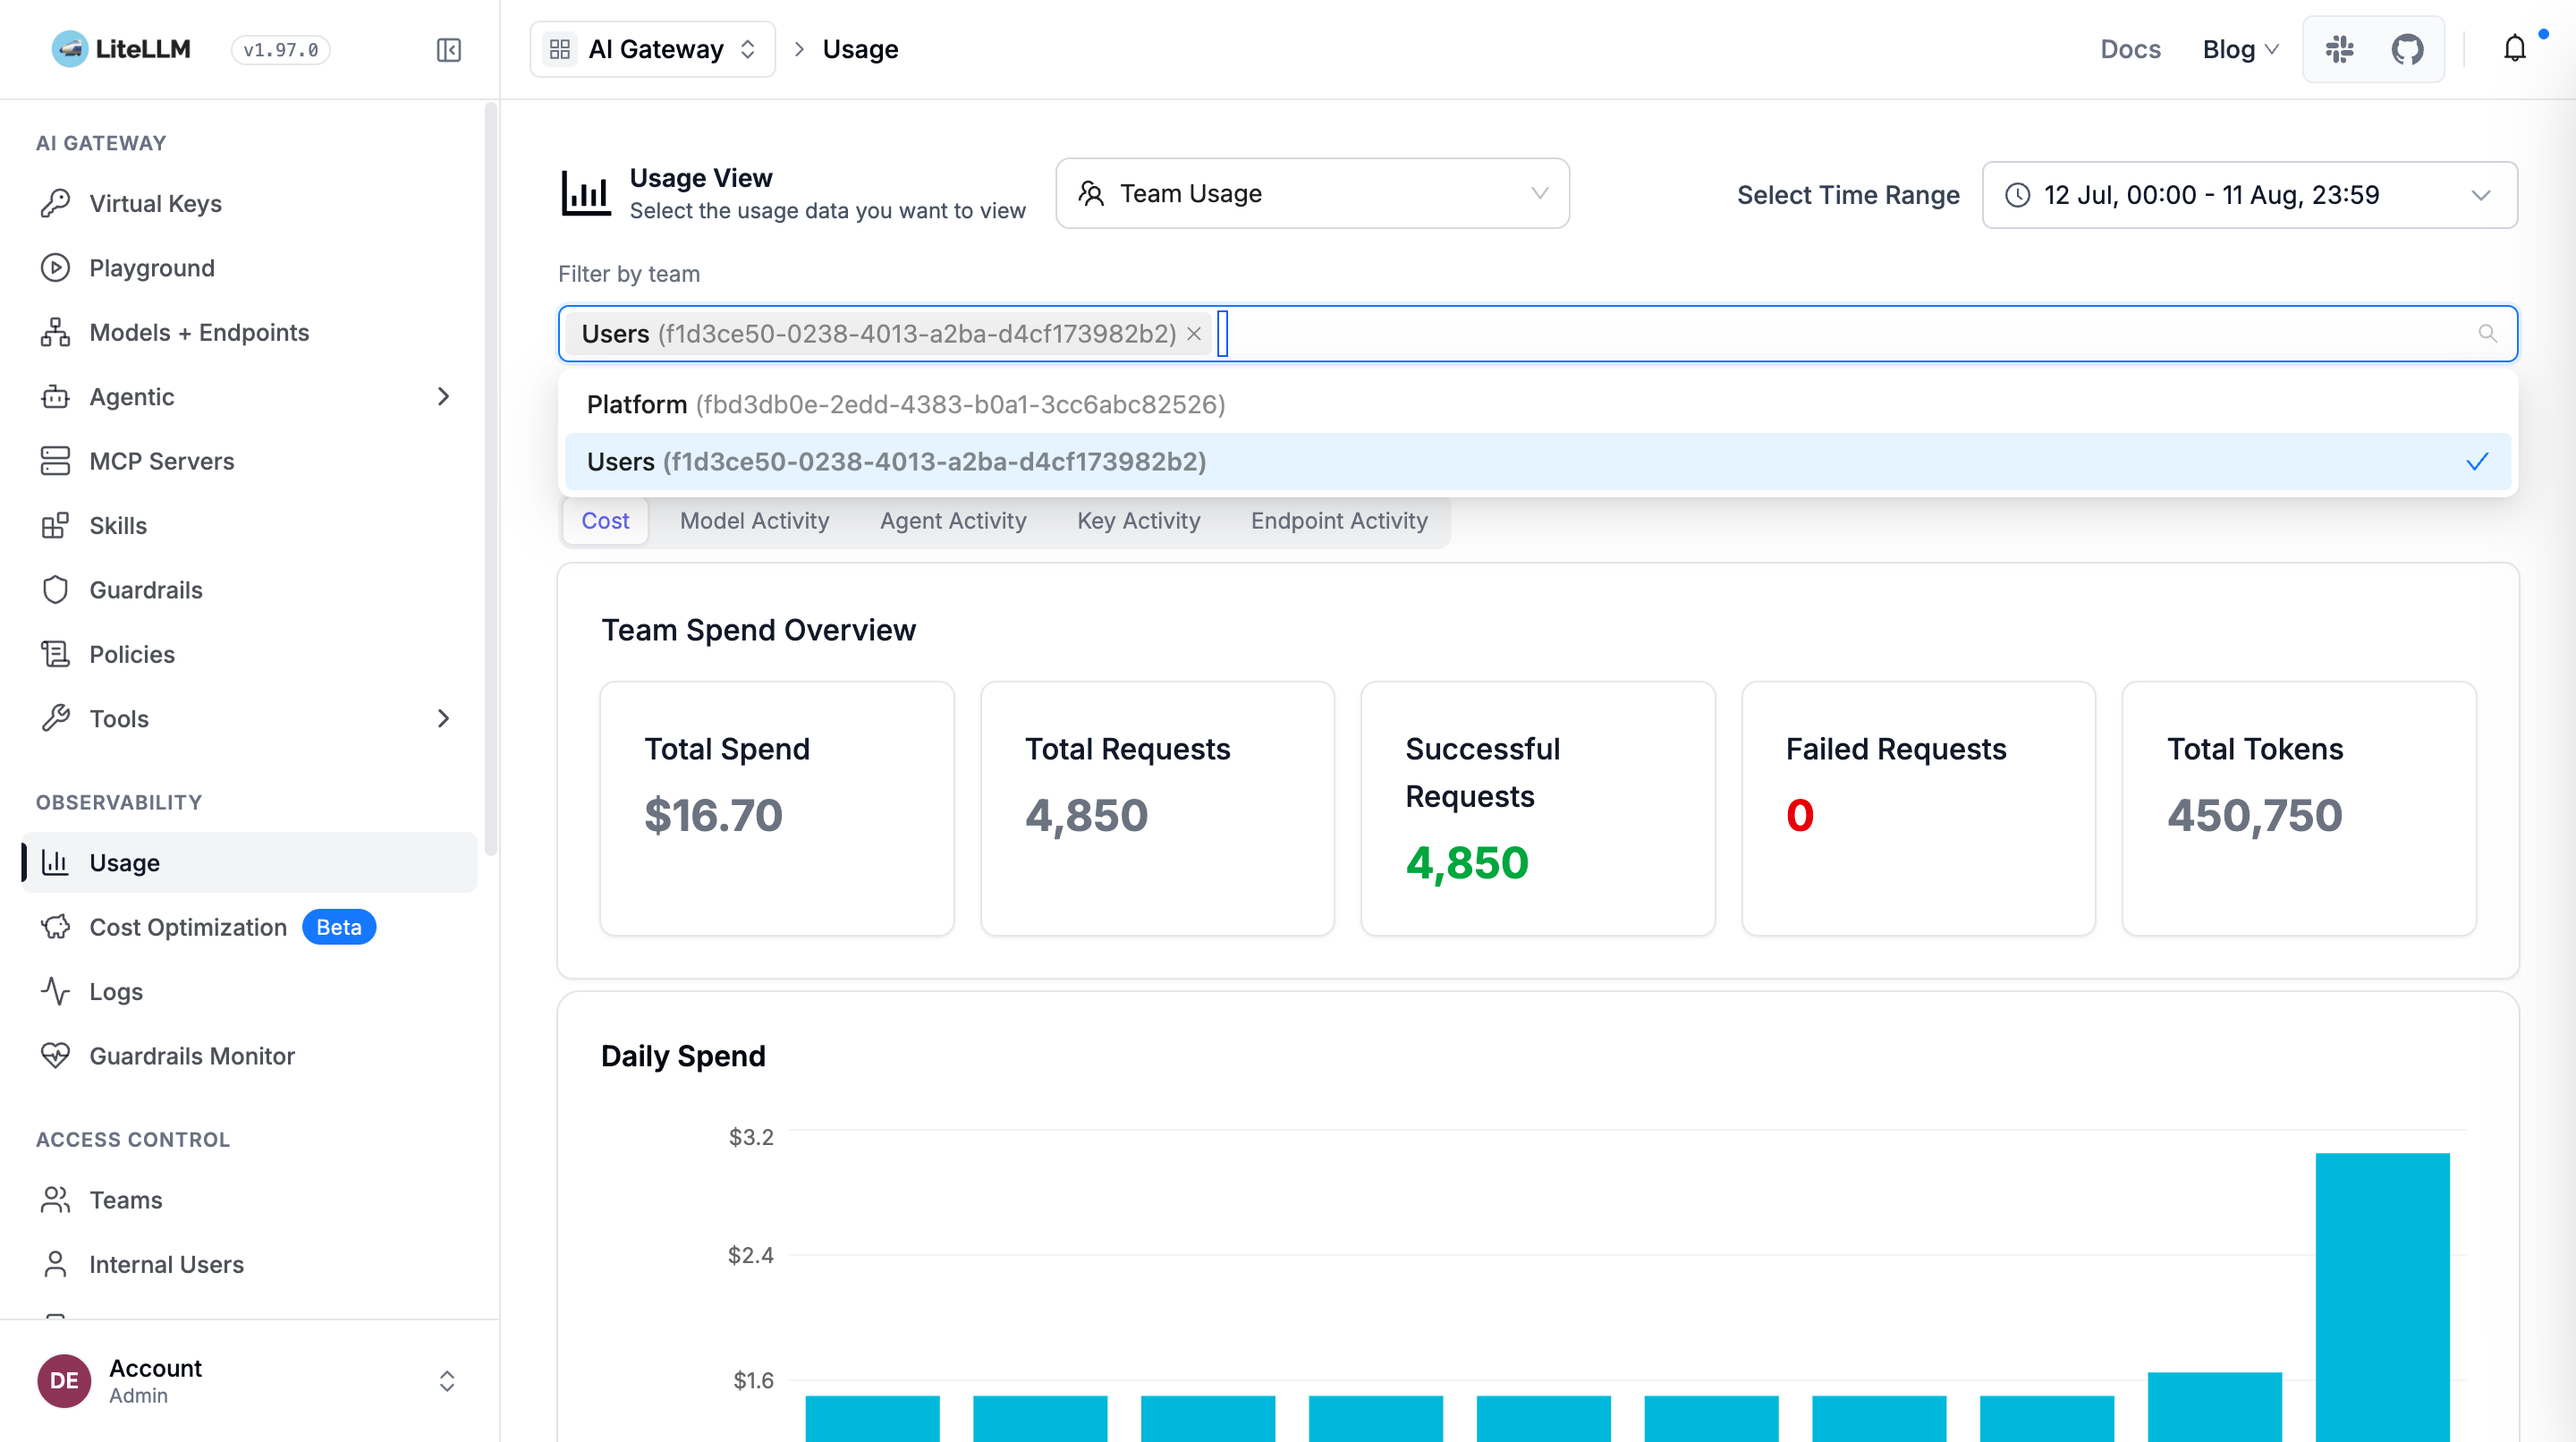Switch to the Model Activity tab
This screenshot has width=2576, height=1442.
click(x=754, y=521)
